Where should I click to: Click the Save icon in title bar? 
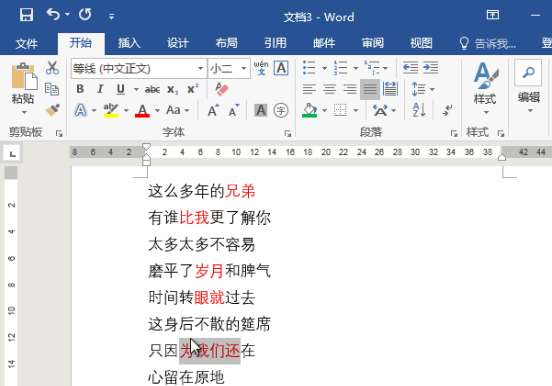pos(26,15)
